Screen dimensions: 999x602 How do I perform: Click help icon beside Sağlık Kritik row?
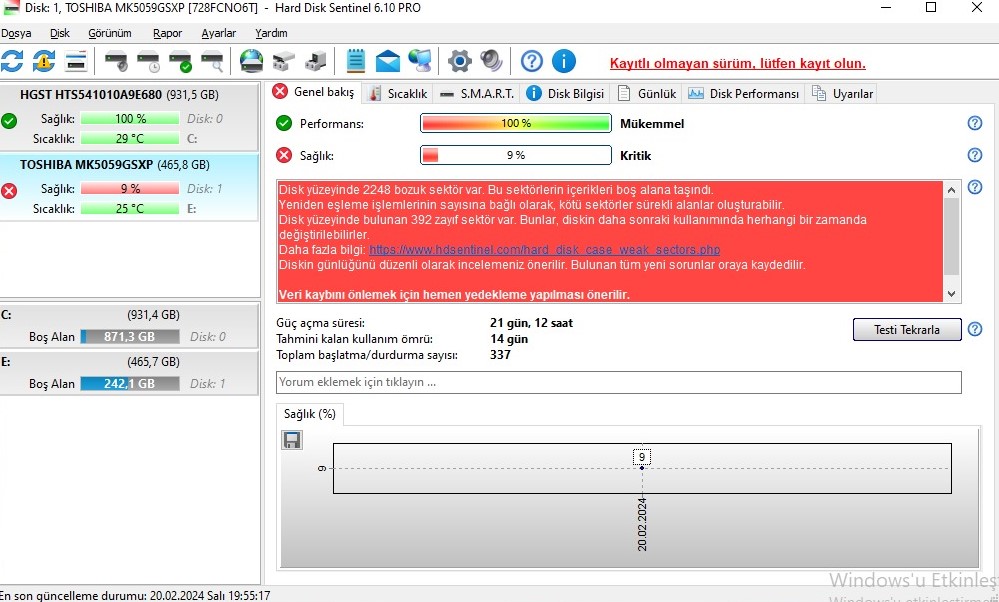[975, 155]
